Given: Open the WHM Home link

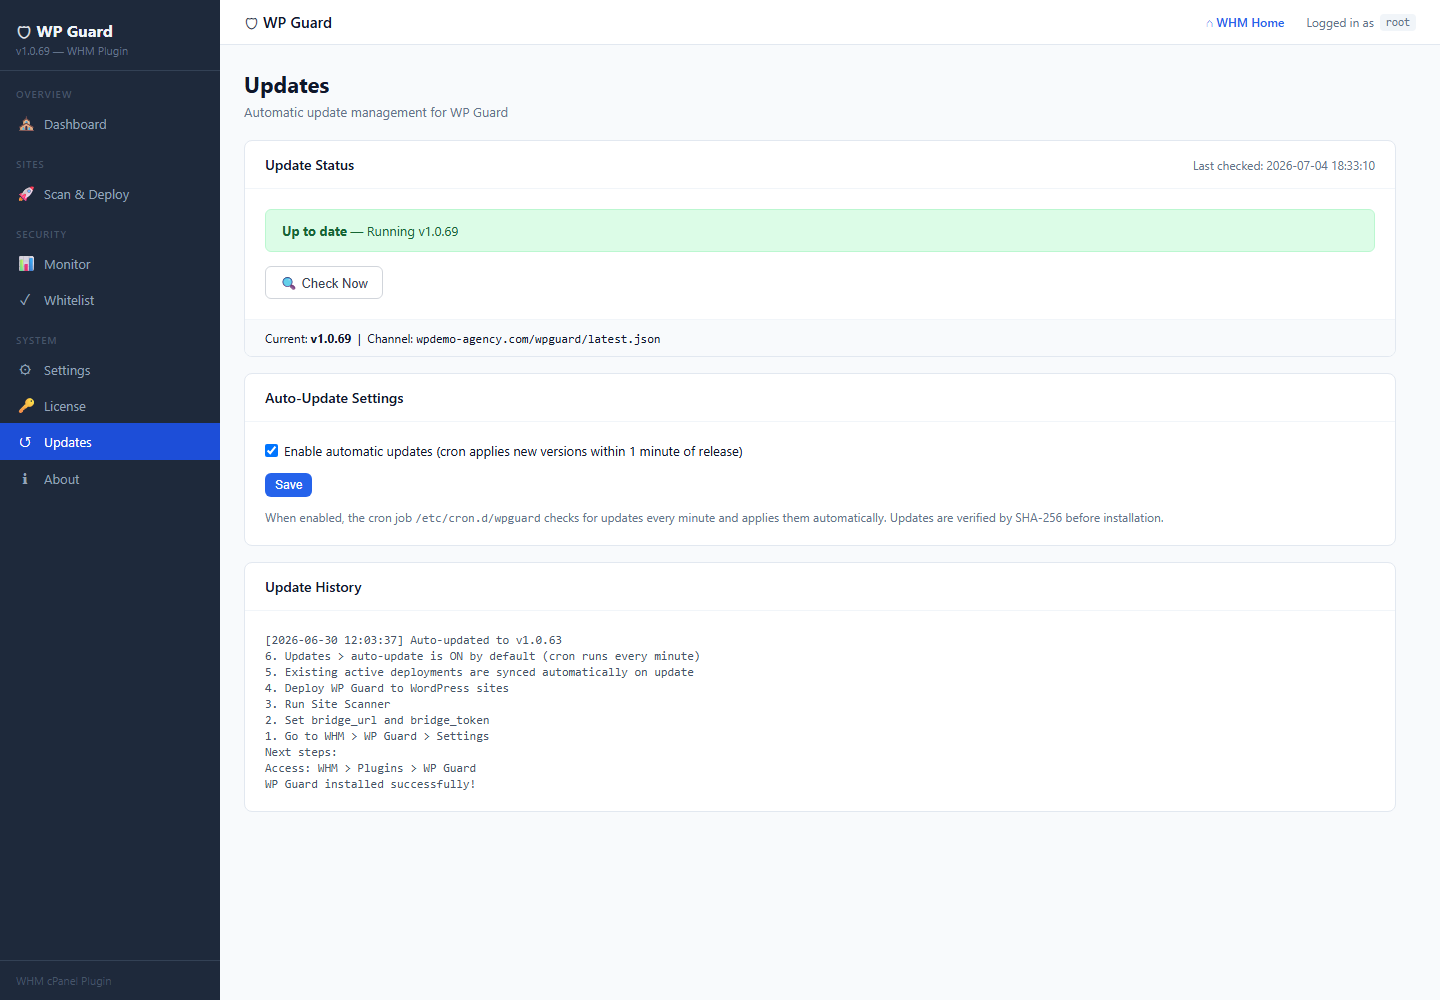Looking at the screenshot, I should tap(1245, 23).
